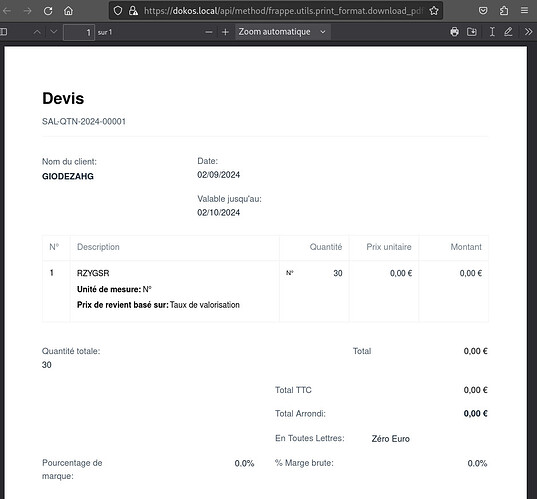
Task: Go to next PDF page
Action: (x=53, y=32)
